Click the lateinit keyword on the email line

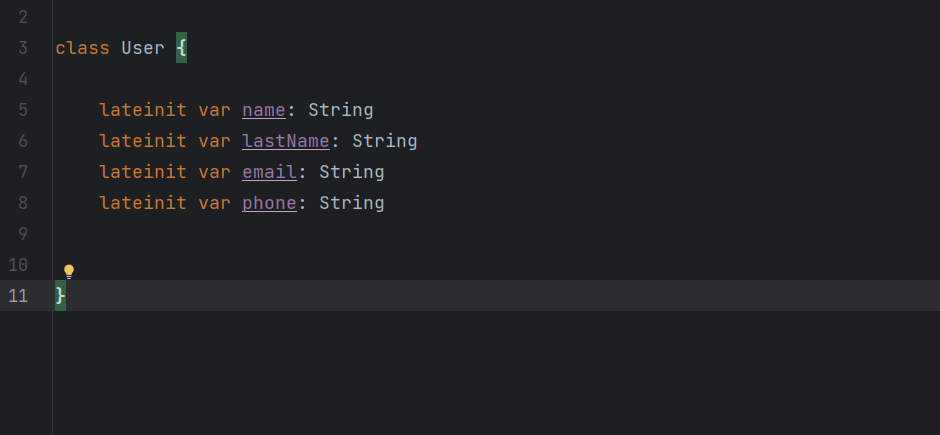click(x=143, y=172)
